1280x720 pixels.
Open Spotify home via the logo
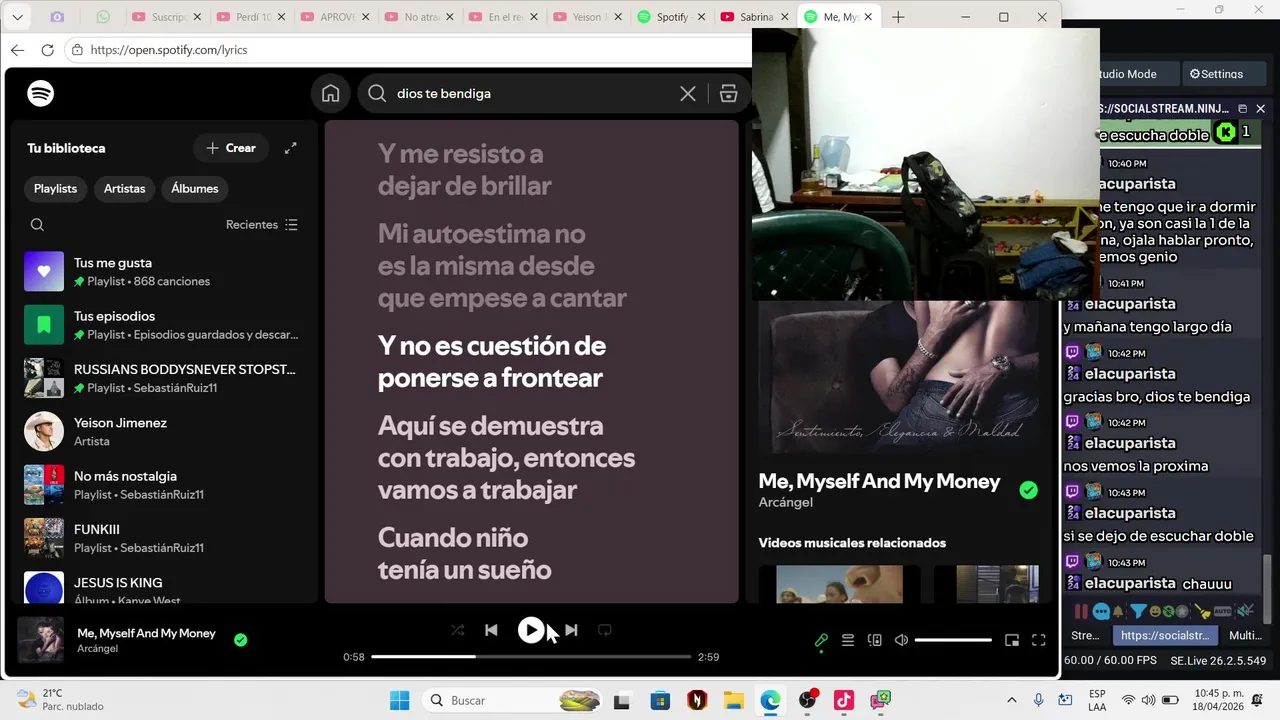[x=40, y=93]
